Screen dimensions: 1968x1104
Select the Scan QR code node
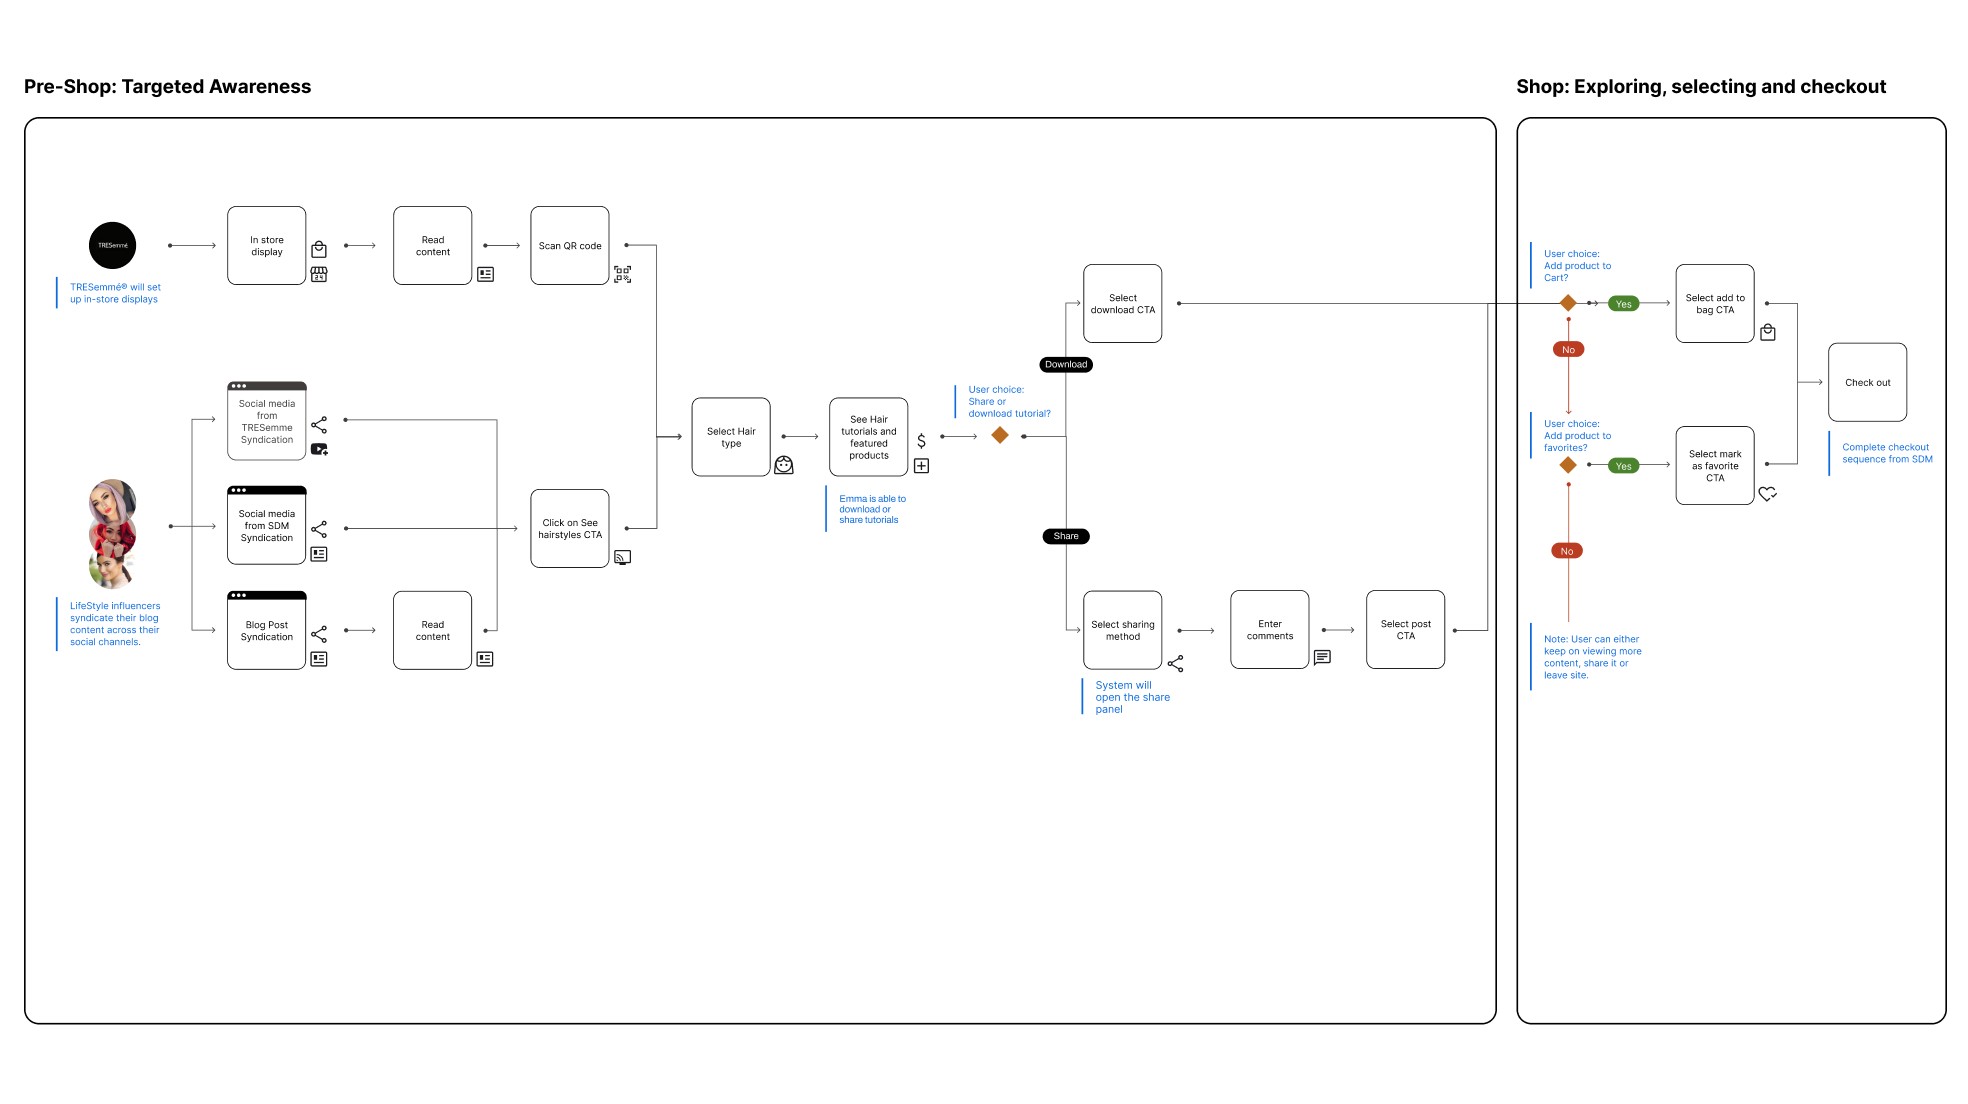[570, 246]
